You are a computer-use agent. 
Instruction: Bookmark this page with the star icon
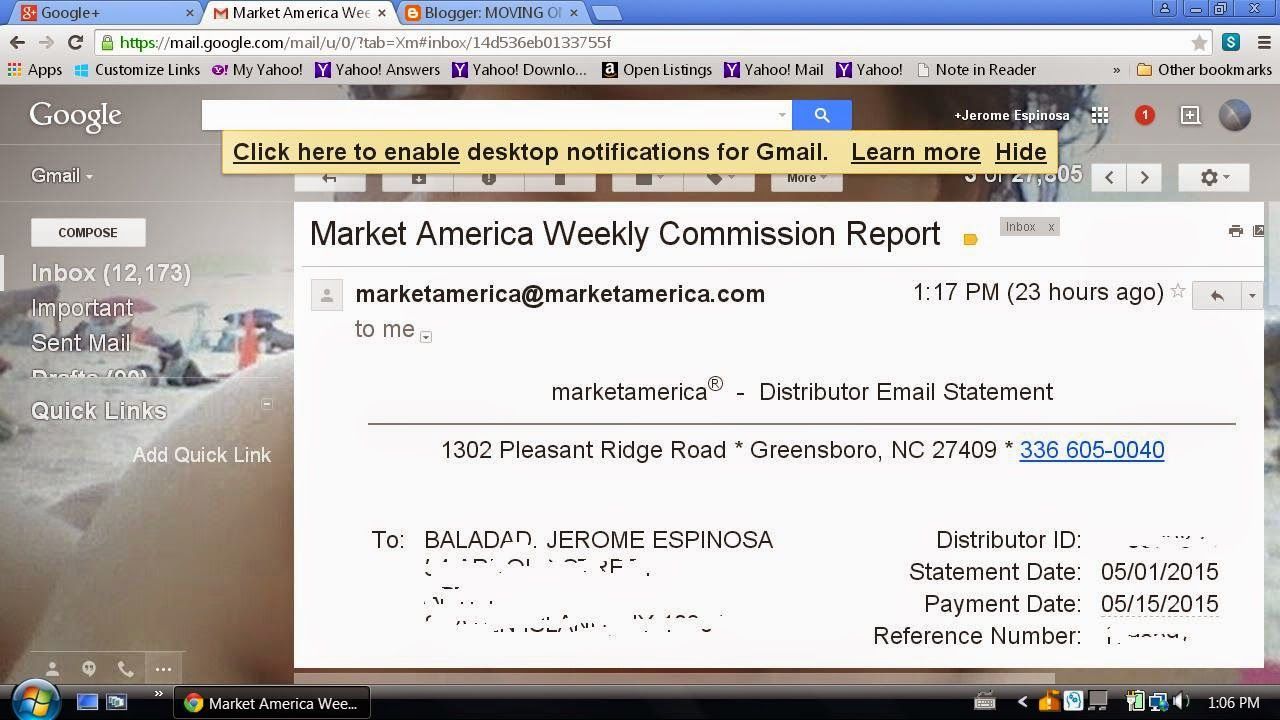[1199, 42]
